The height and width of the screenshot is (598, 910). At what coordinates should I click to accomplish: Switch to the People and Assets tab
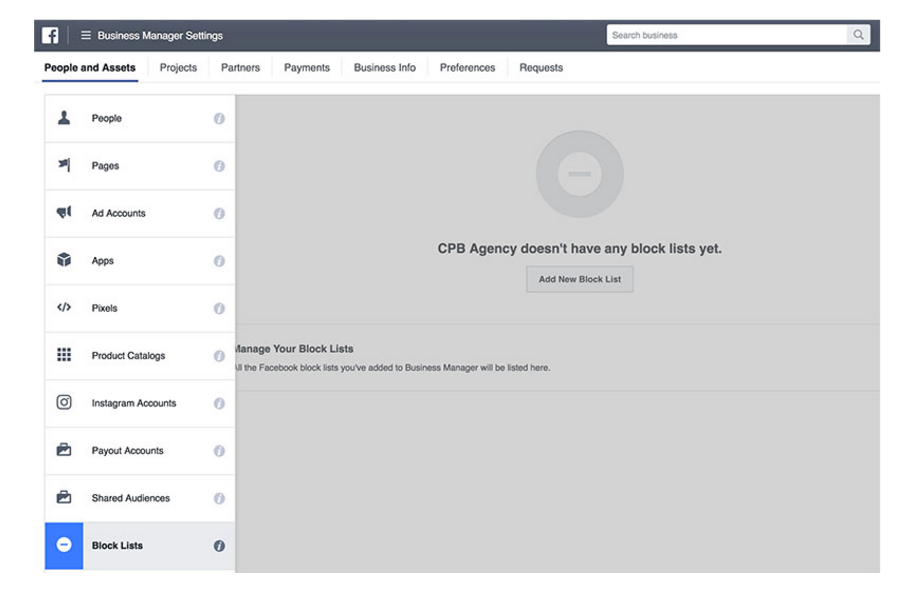[90, 68]
